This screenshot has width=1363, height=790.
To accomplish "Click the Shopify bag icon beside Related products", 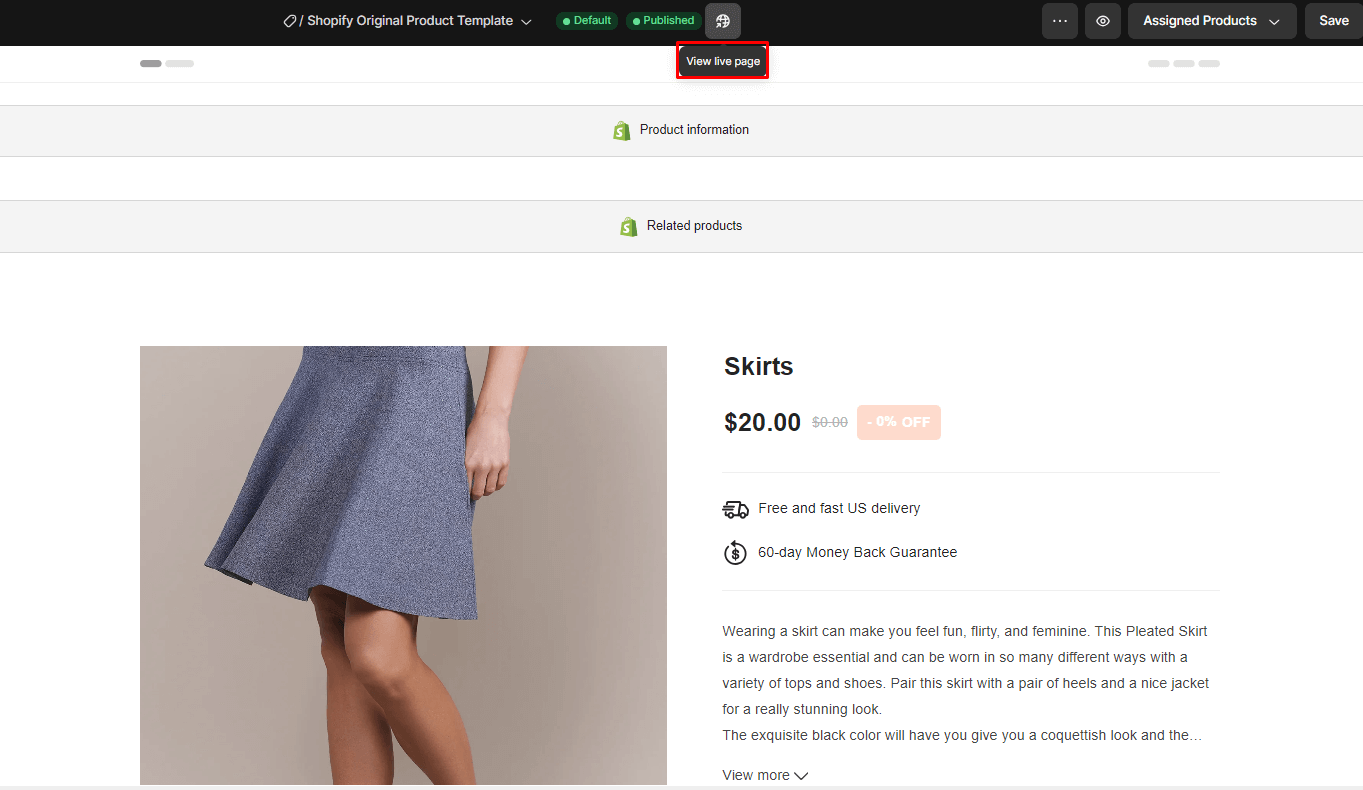I will click(628, 226).
